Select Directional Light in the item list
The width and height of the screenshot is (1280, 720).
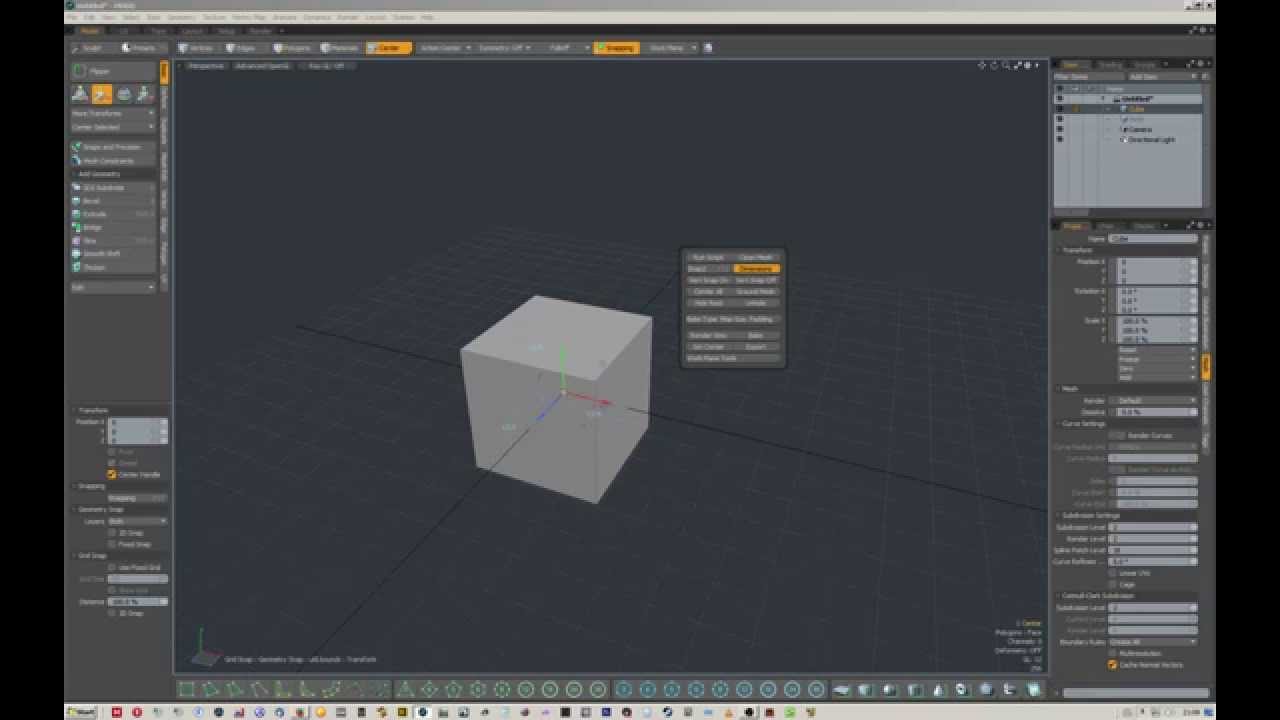click(x=1151, y=140)
